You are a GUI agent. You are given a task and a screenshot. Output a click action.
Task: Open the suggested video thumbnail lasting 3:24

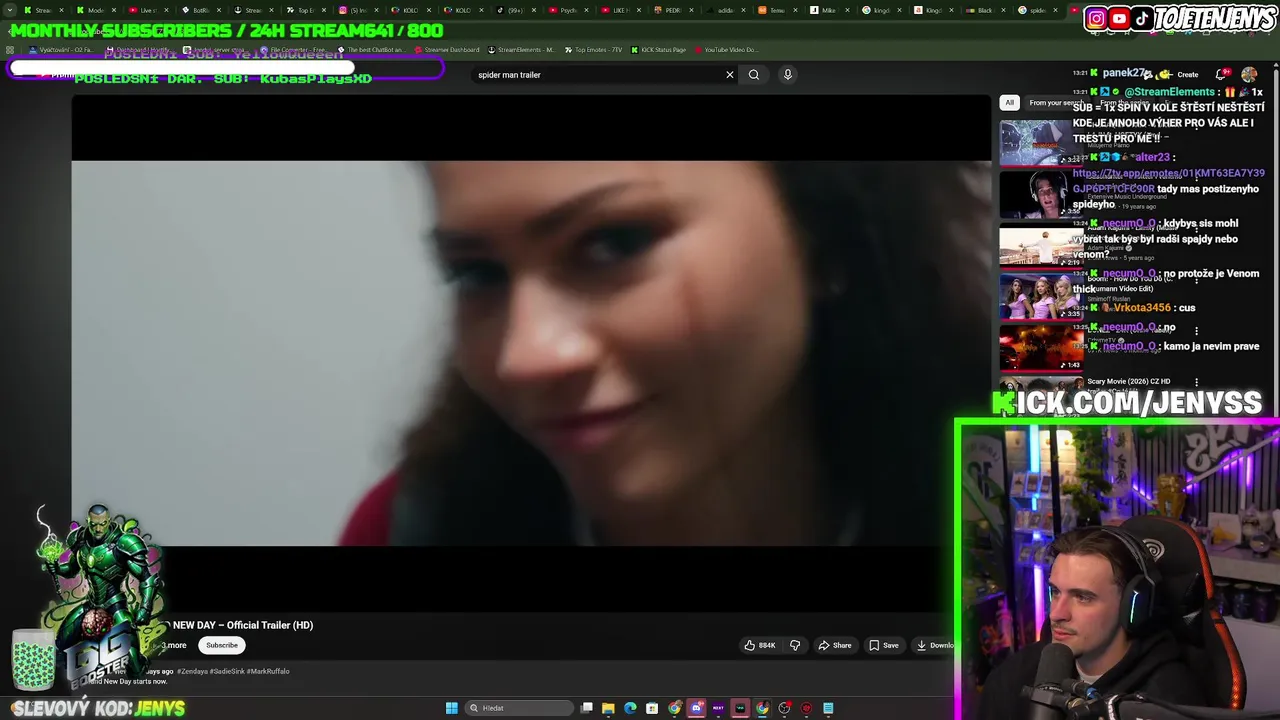point(1041,142)
